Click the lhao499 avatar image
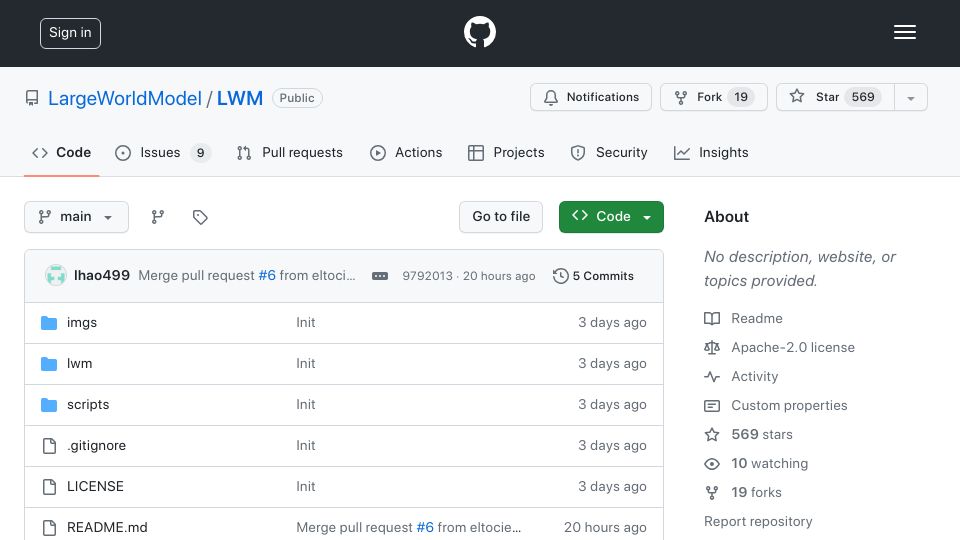Image resolution: width=960 pixels, height=540 pixels. tap(56, 276)
